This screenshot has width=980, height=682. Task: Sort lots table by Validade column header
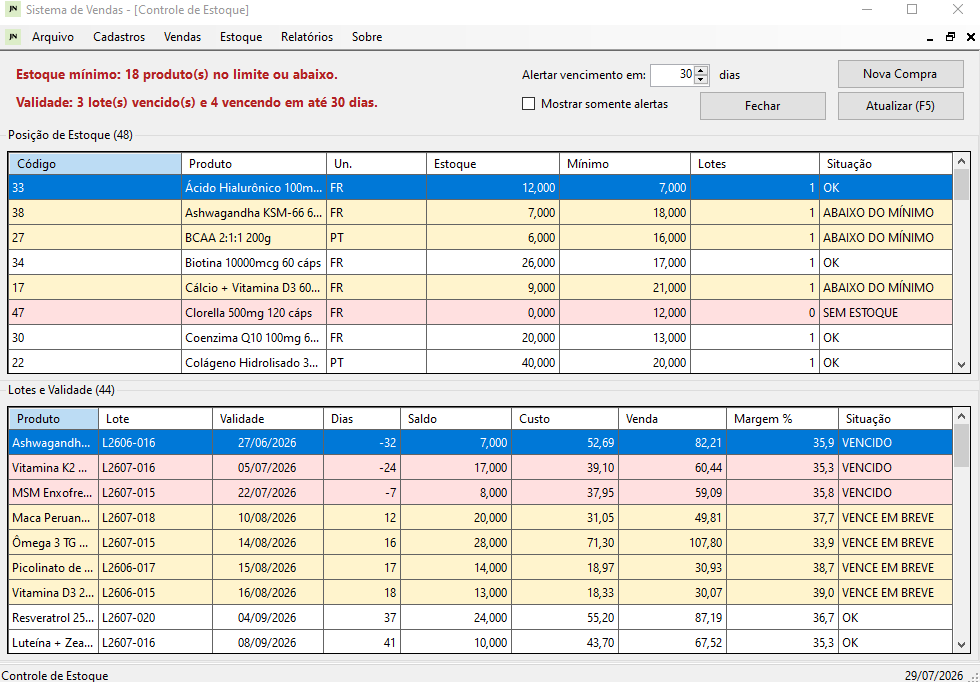[268, 419]
